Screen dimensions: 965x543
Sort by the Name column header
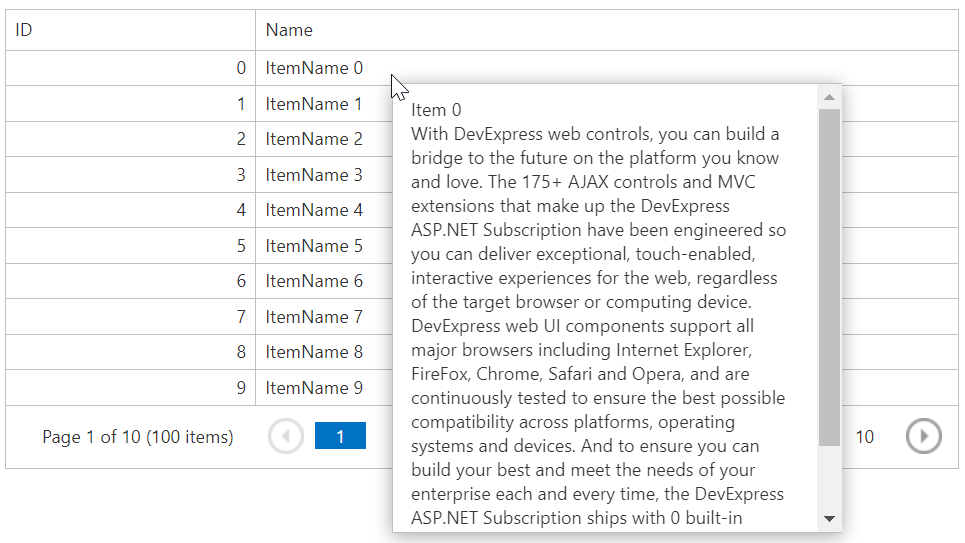pyautogui.click(x=606, y=30)
